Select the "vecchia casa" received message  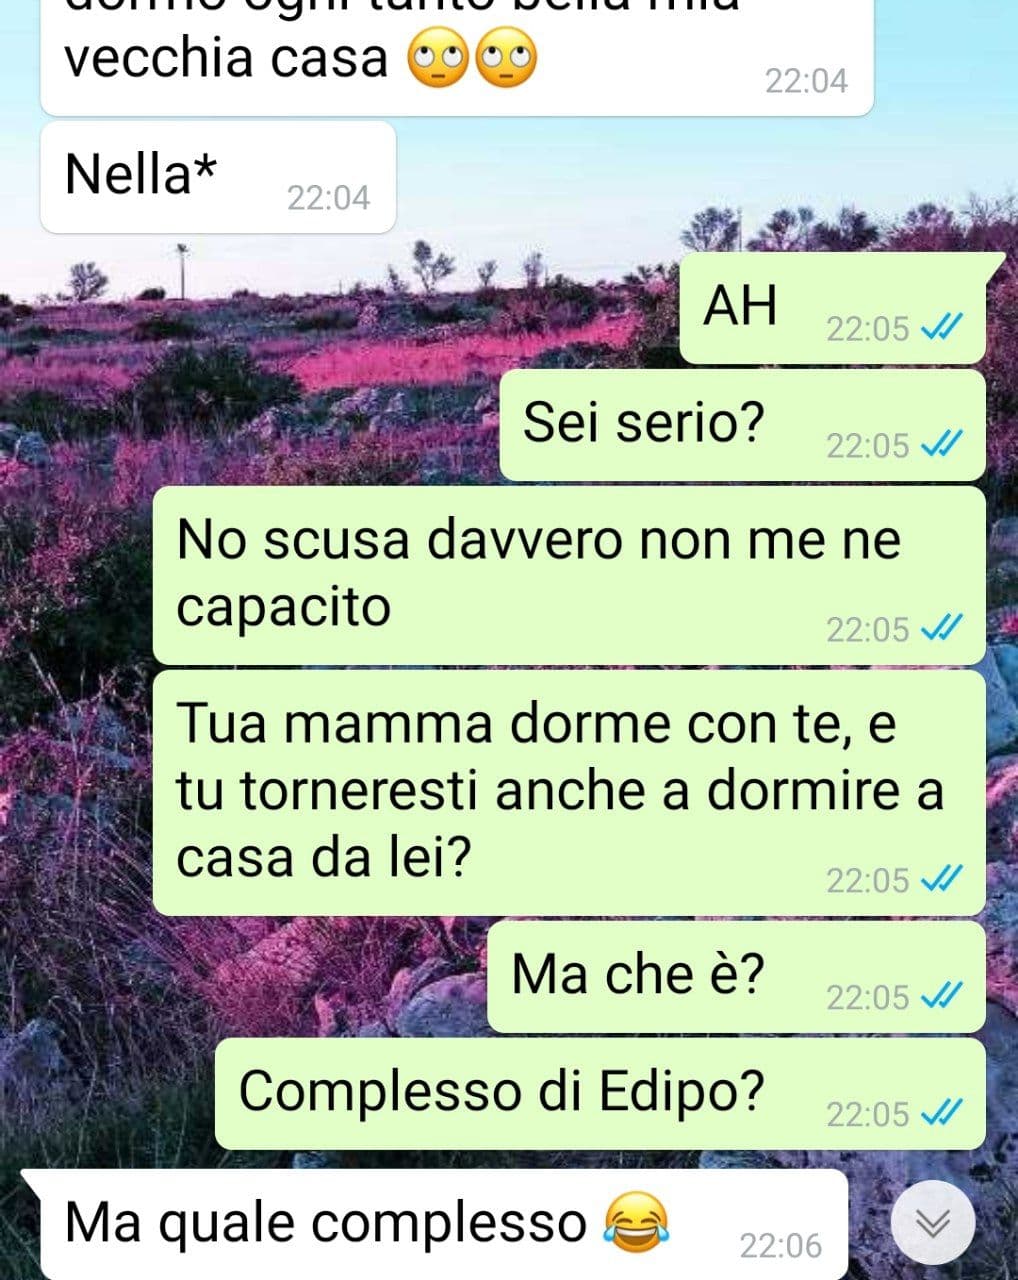[x=456, y=57]
